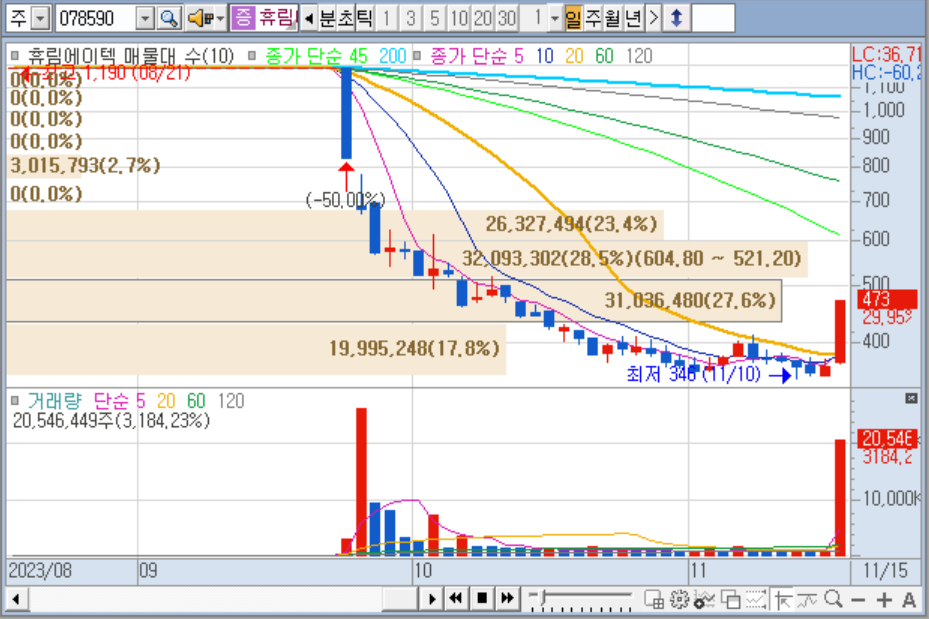Click interval button 10

click(459, 18)
